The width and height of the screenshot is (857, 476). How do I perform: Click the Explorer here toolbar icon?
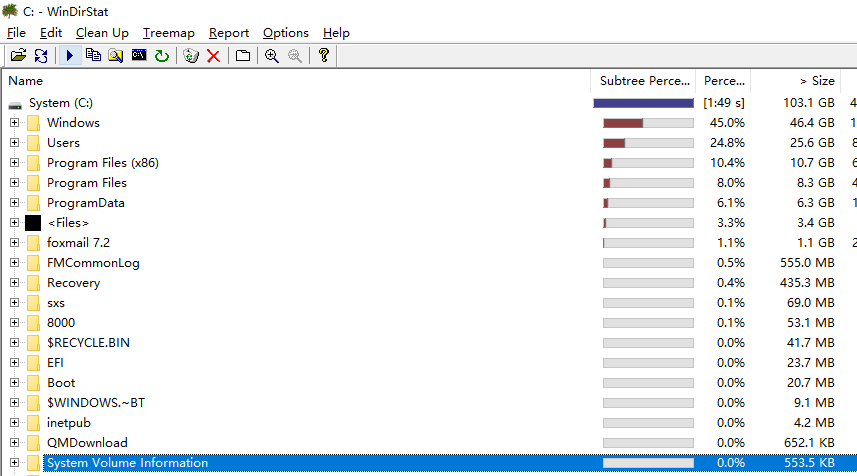coord(115,55)
